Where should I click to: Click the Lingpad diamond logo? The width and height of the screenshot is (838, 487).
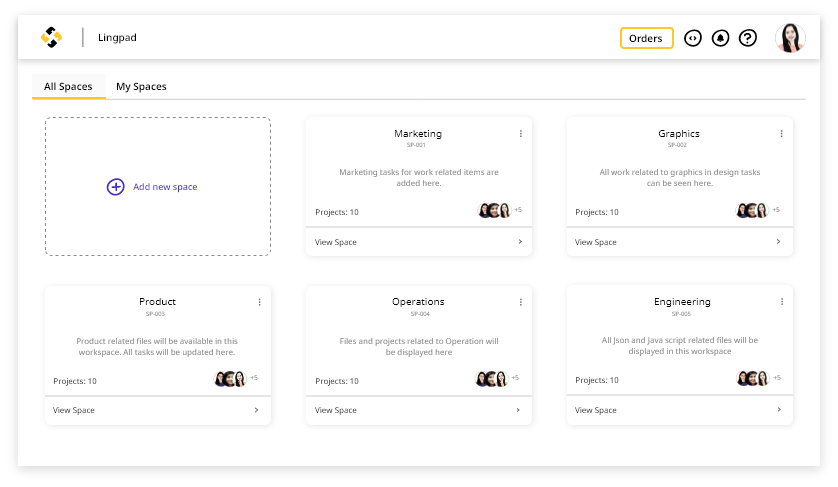pos(51,37)
